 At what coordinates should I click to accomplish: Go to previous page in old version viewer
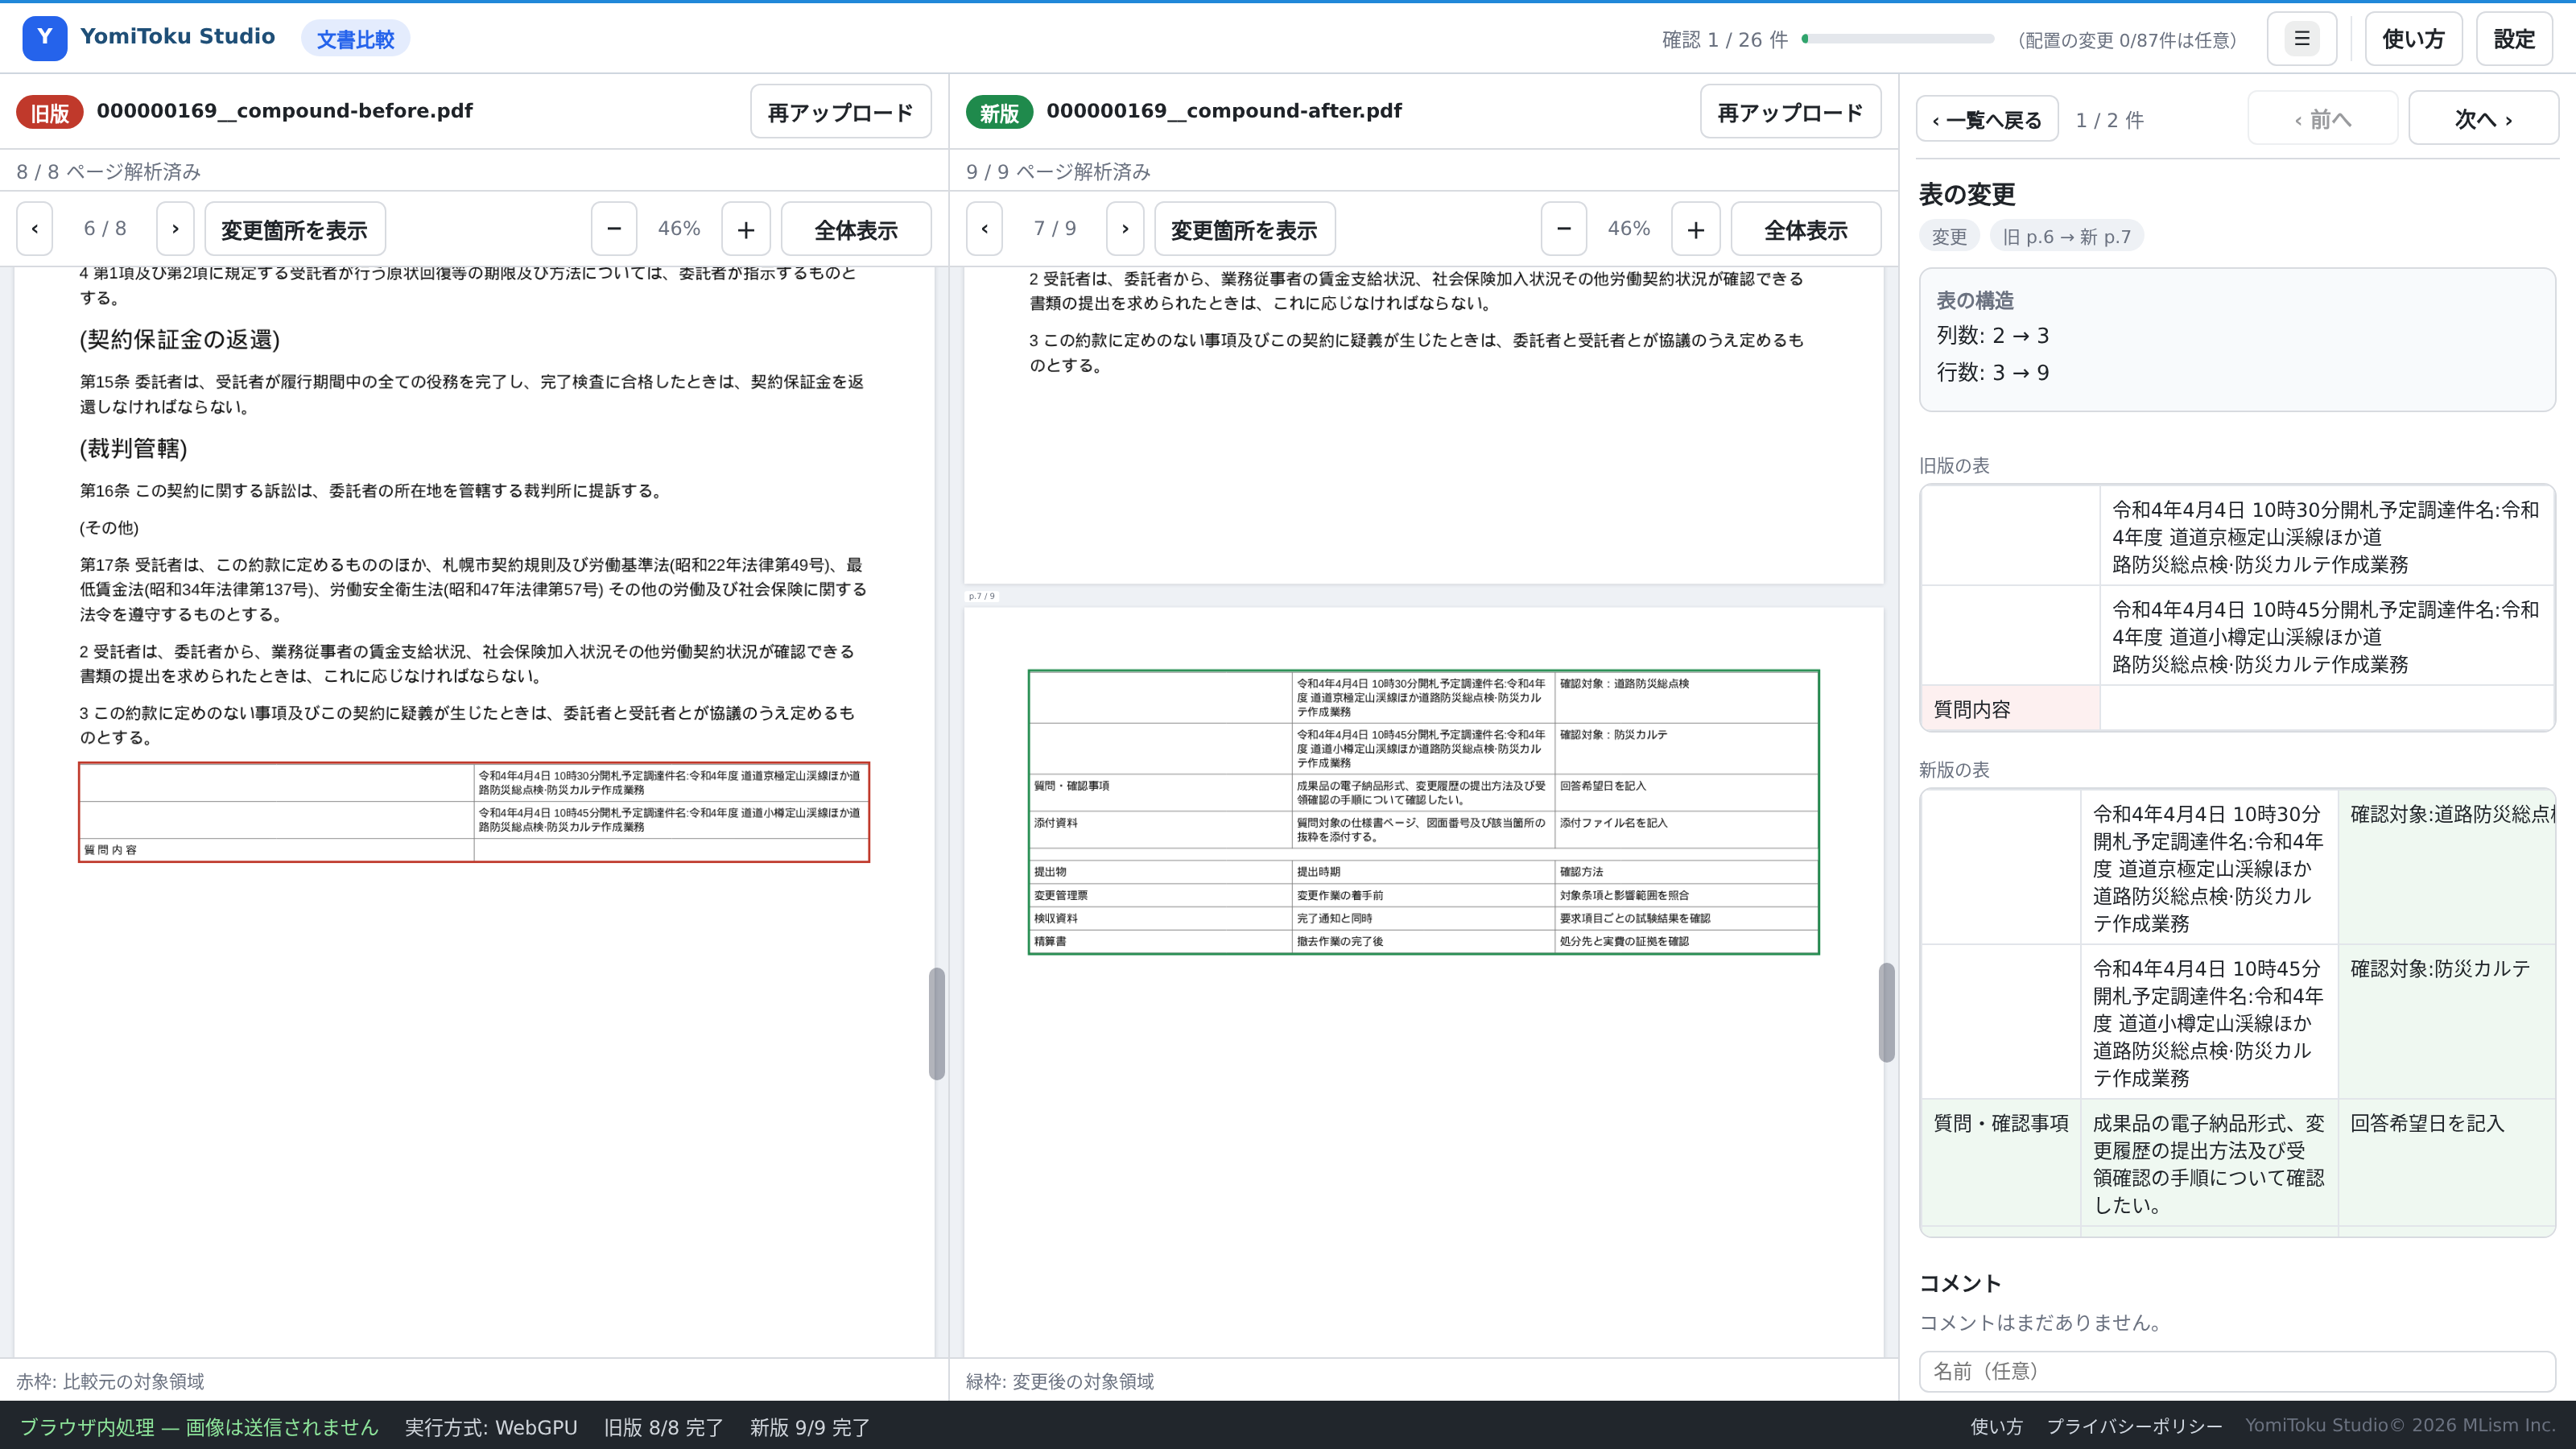pyautogui.click(x=35, y=229)
